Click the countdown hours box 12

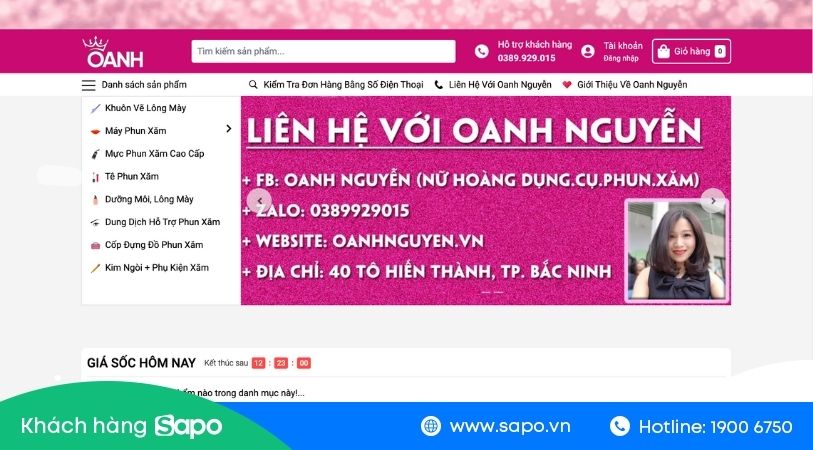(258, 363)
